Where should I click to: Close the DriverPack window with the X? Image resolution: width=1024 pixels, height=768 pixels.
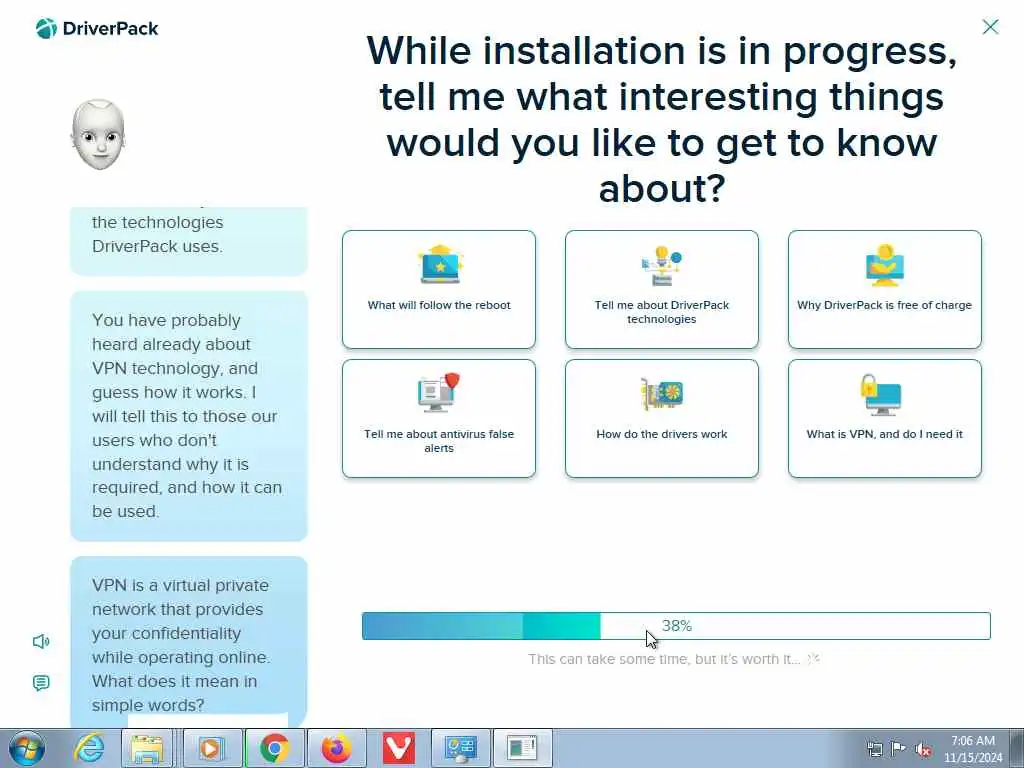click(990, 27)
